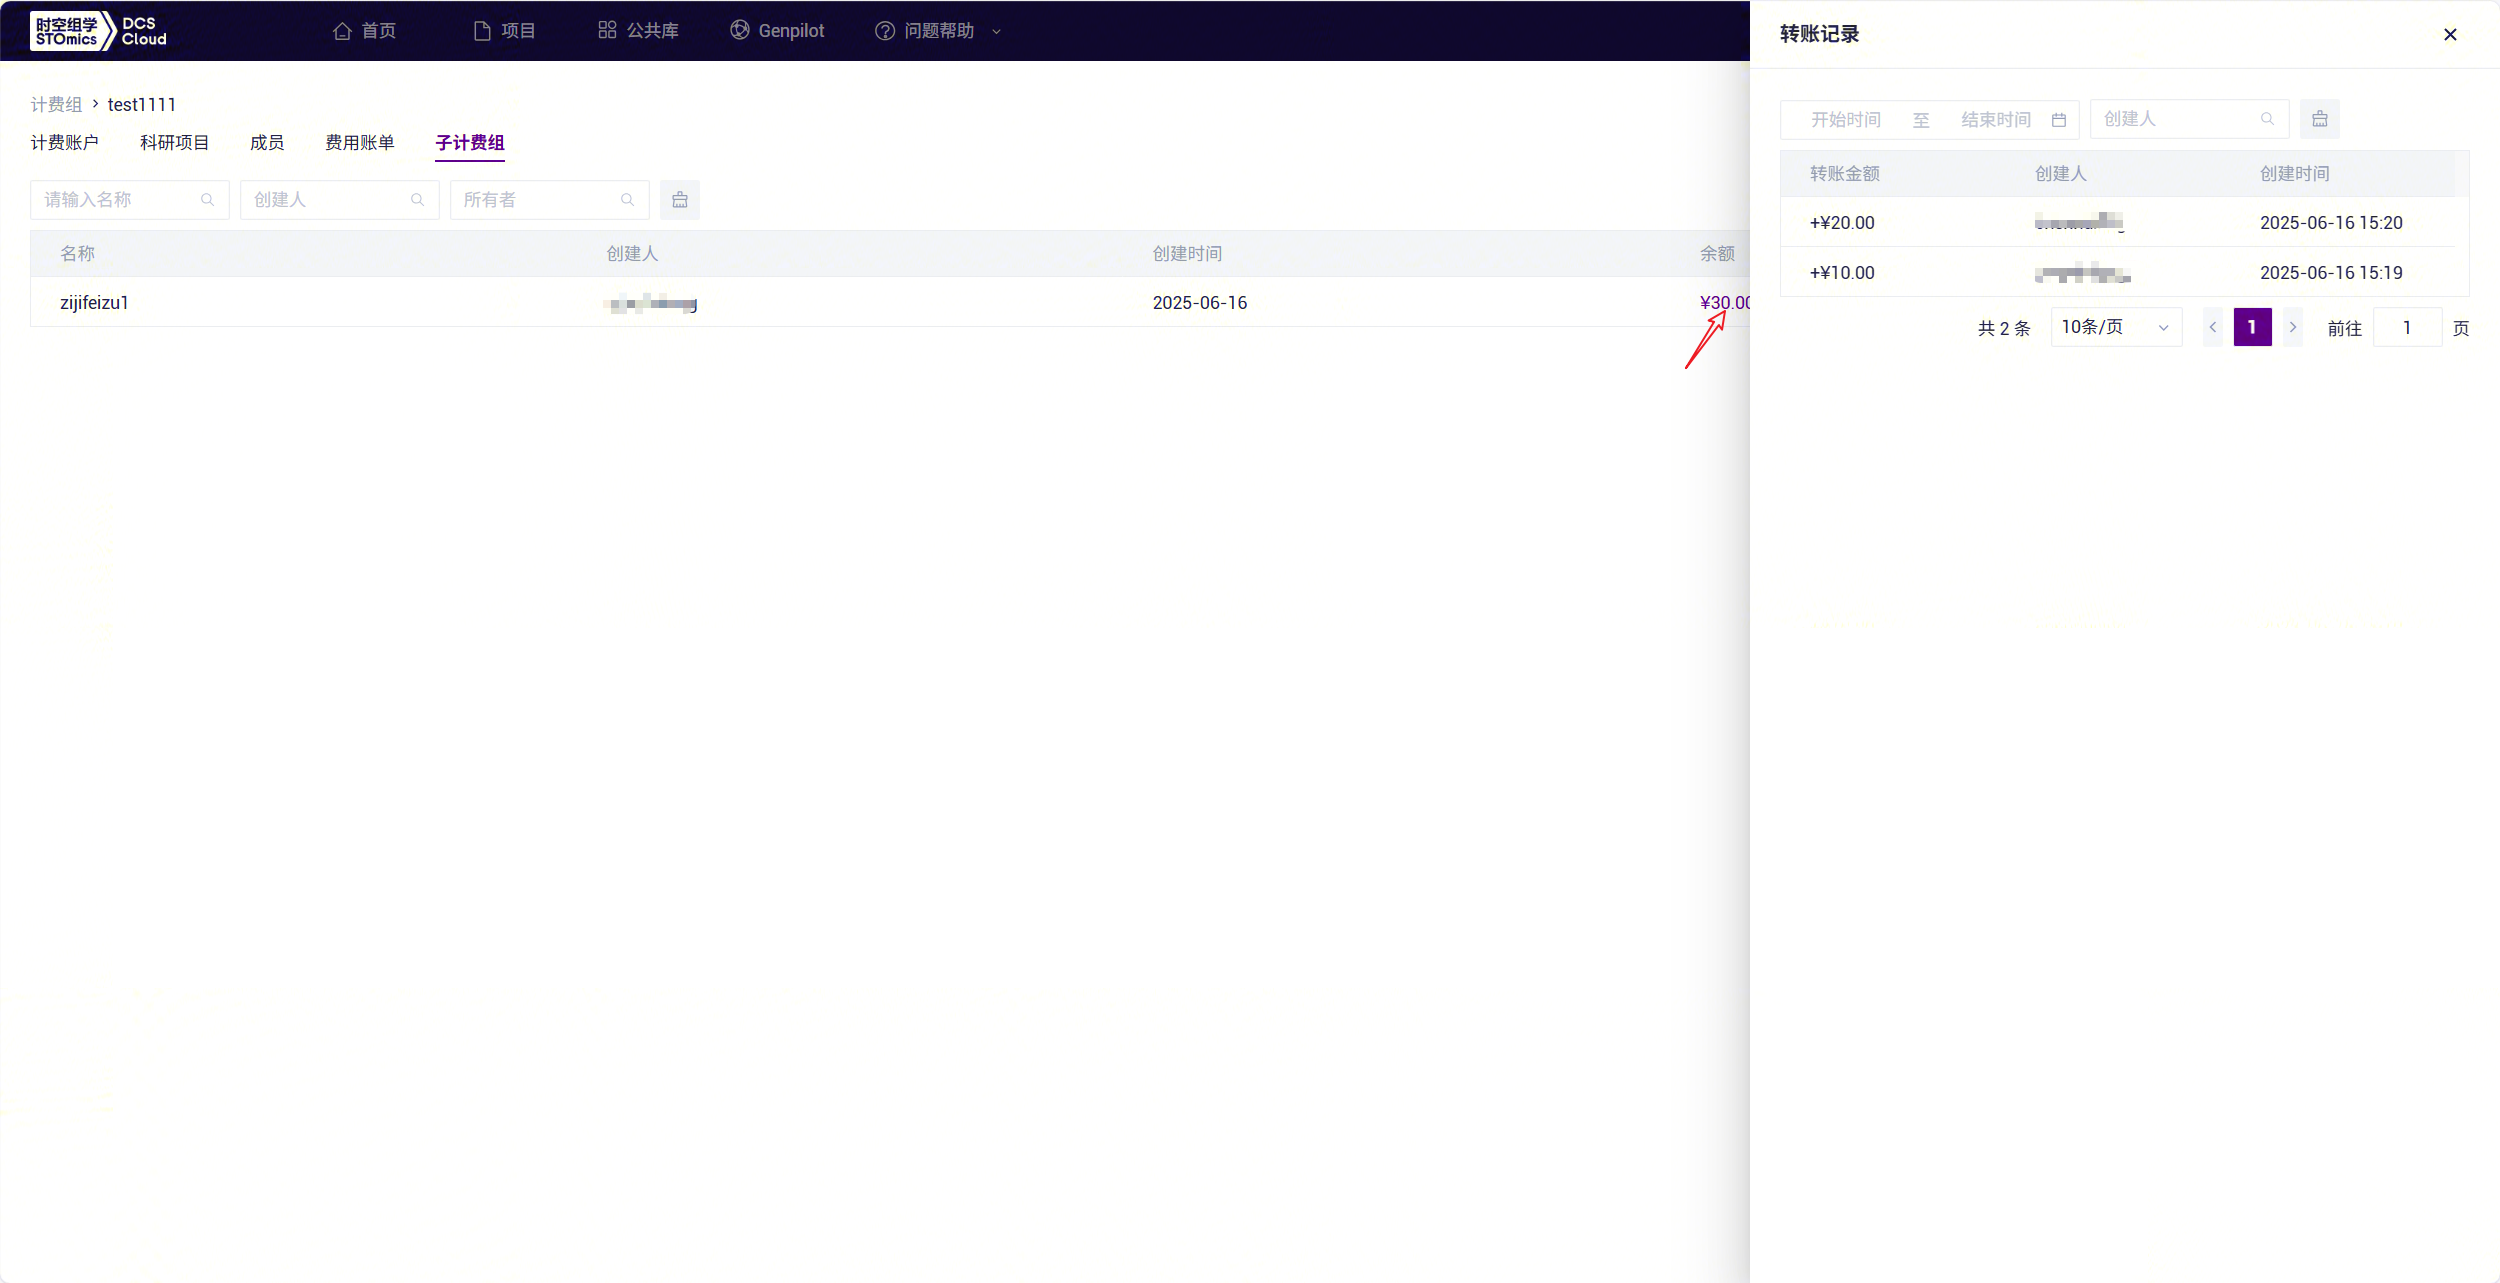Click the 余额 column header
Viewport: 2500px width, 1283px height.
click(x=1718, y=253)
